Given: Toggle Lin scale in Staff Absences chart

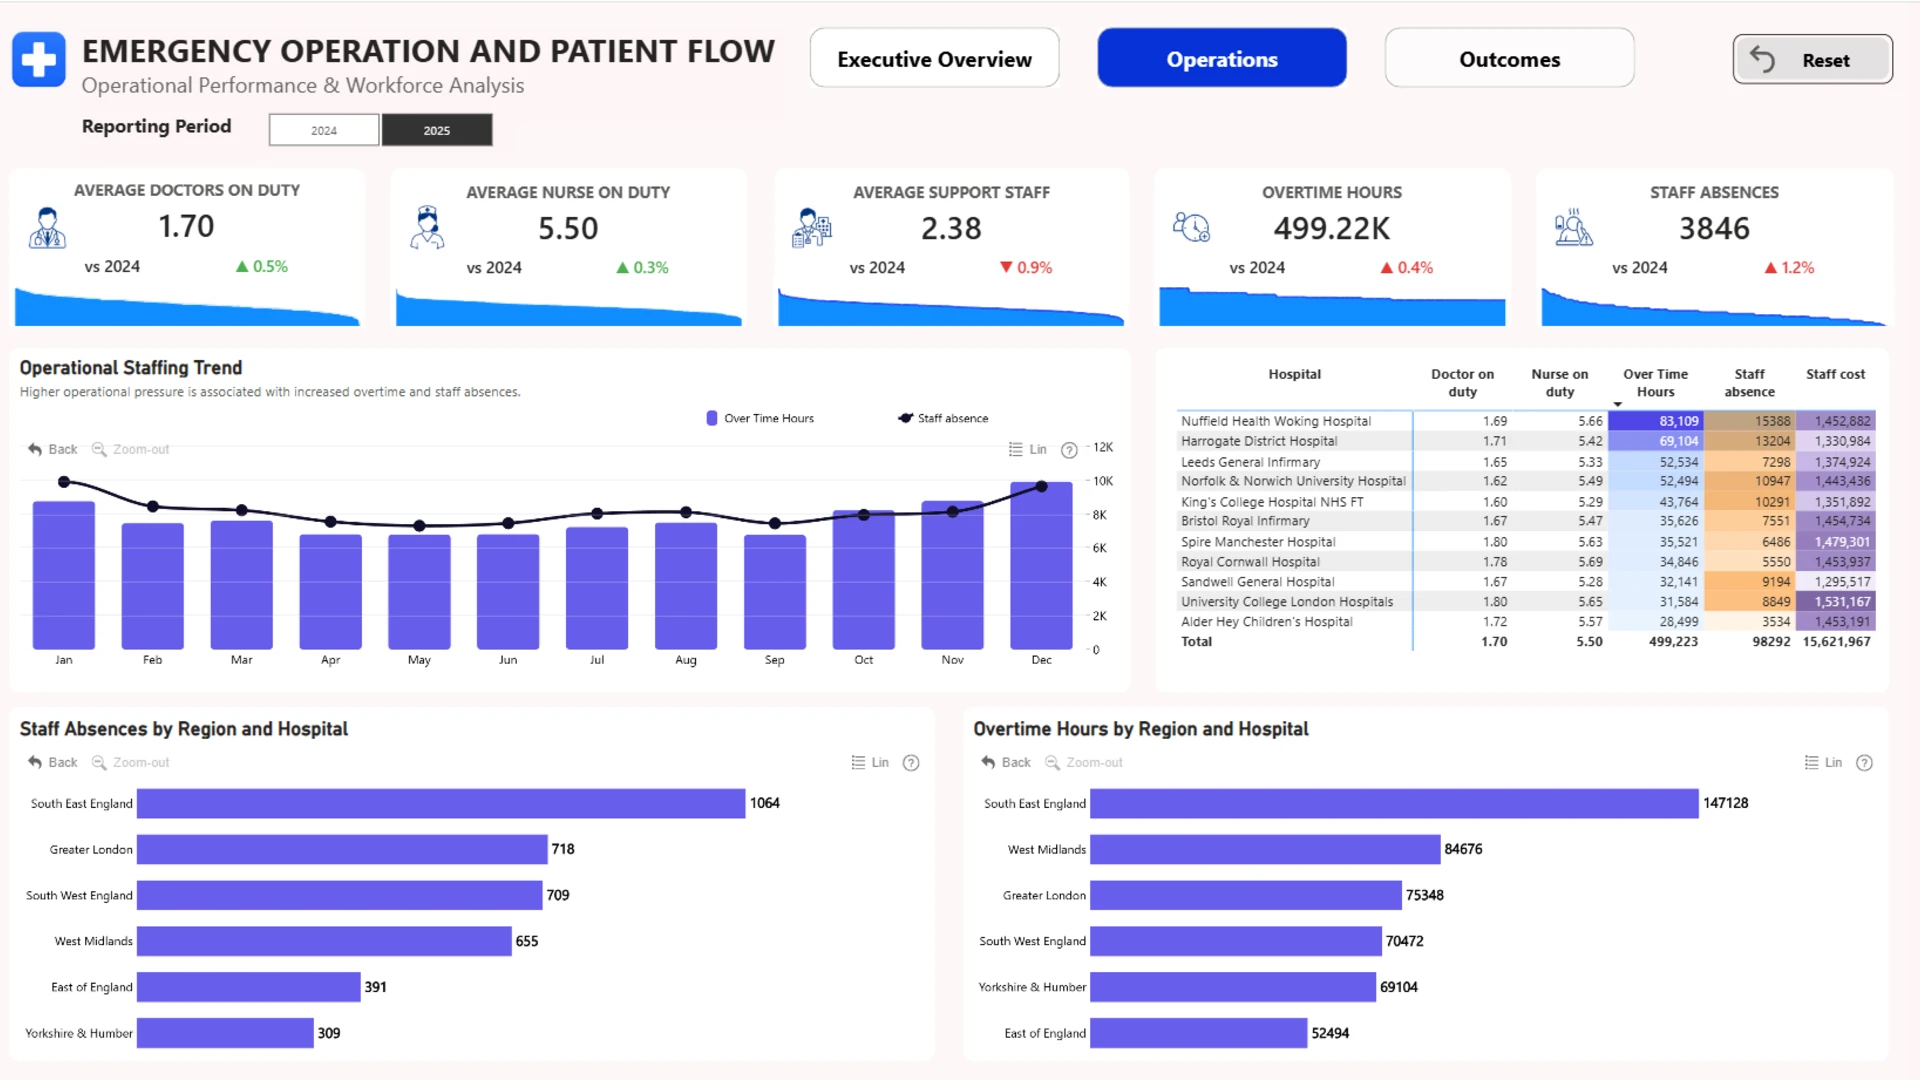Looking at the screenshot, I should click(870, 762).
